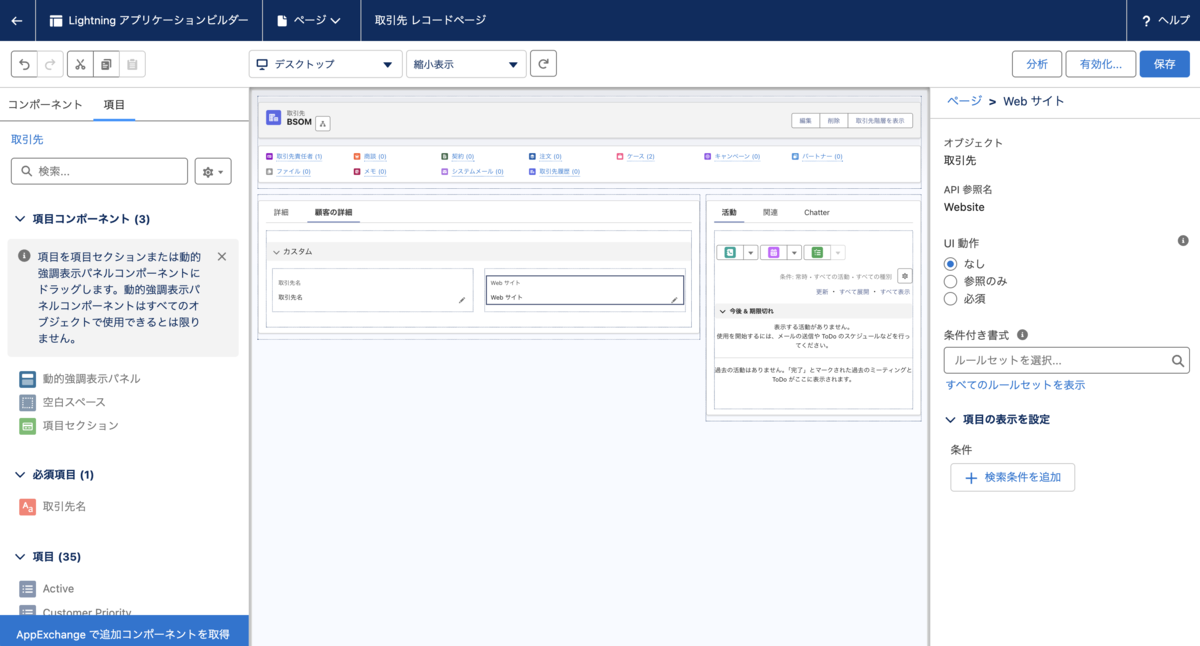Open the activity filter gear settings
The height and width of the screenshot is (646, 1200).
point(904,276)
